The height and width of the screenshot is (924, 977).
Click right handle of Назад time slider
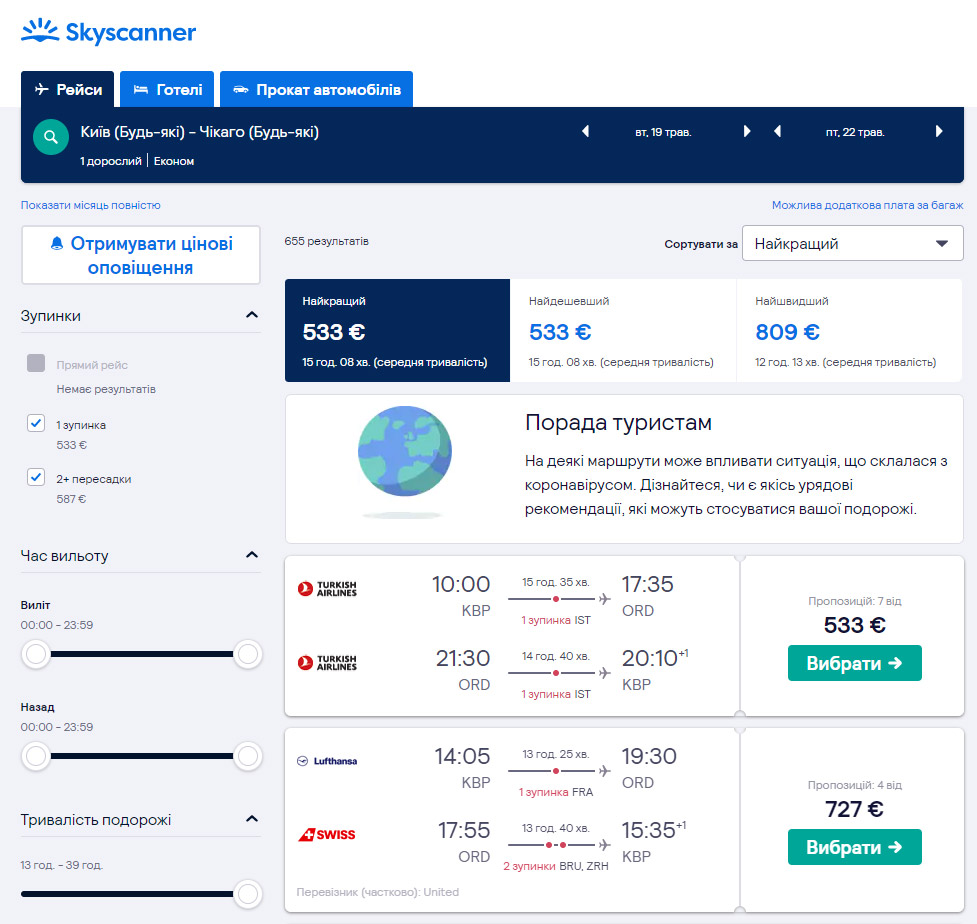click(x=247, y=756)
